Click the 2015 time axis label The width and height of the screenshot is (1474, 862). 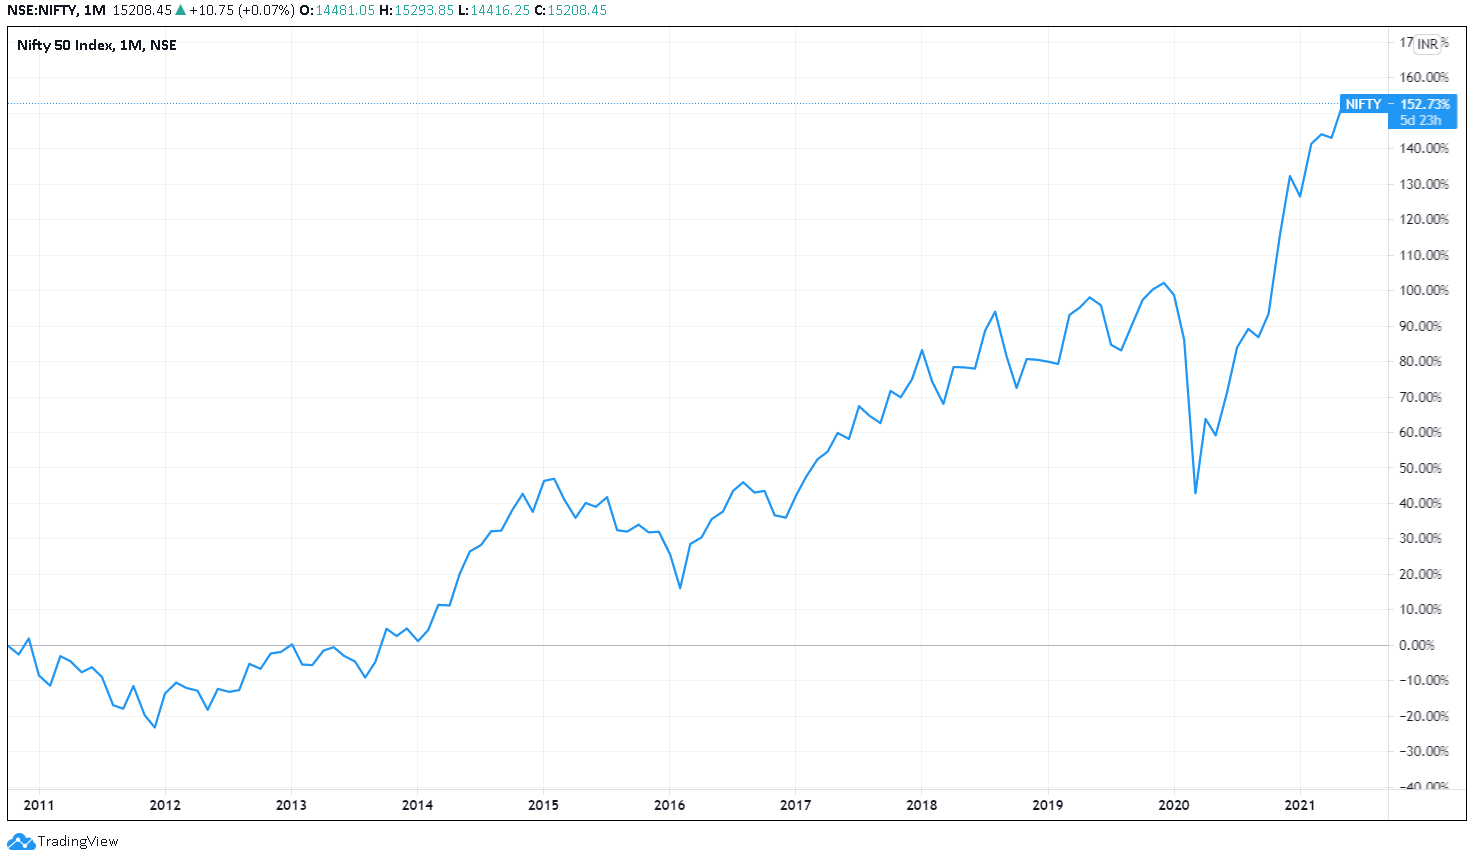[543, 805]
